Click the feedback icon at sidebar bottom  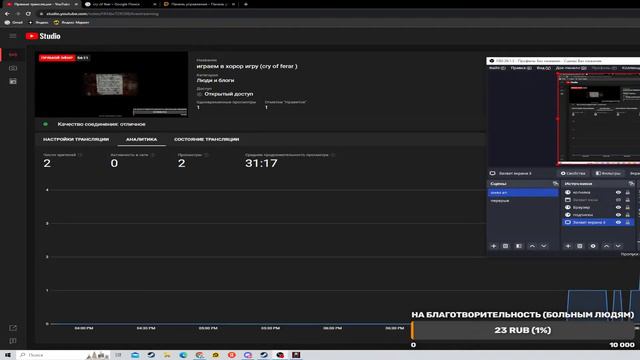tap(13, 341)
